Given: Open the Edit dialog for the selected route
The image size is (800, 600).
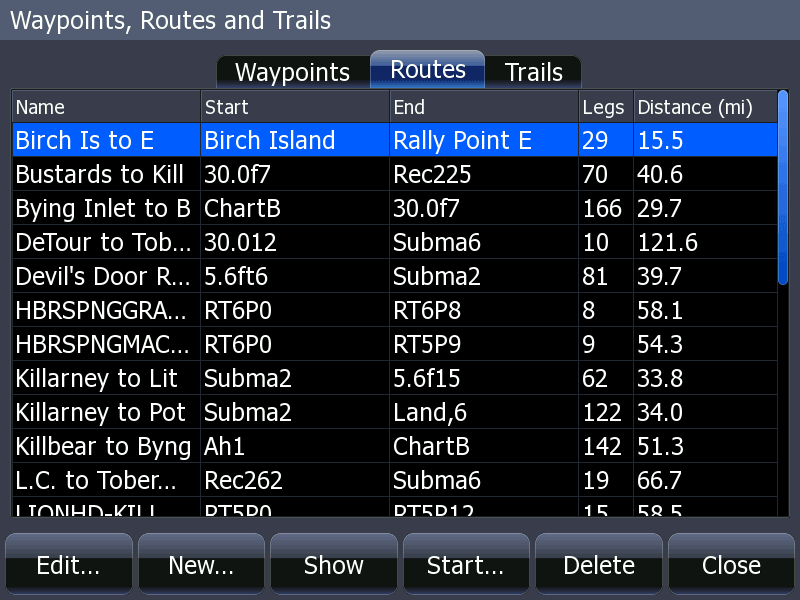Looking at the screenshot, I should pos(67,564).
